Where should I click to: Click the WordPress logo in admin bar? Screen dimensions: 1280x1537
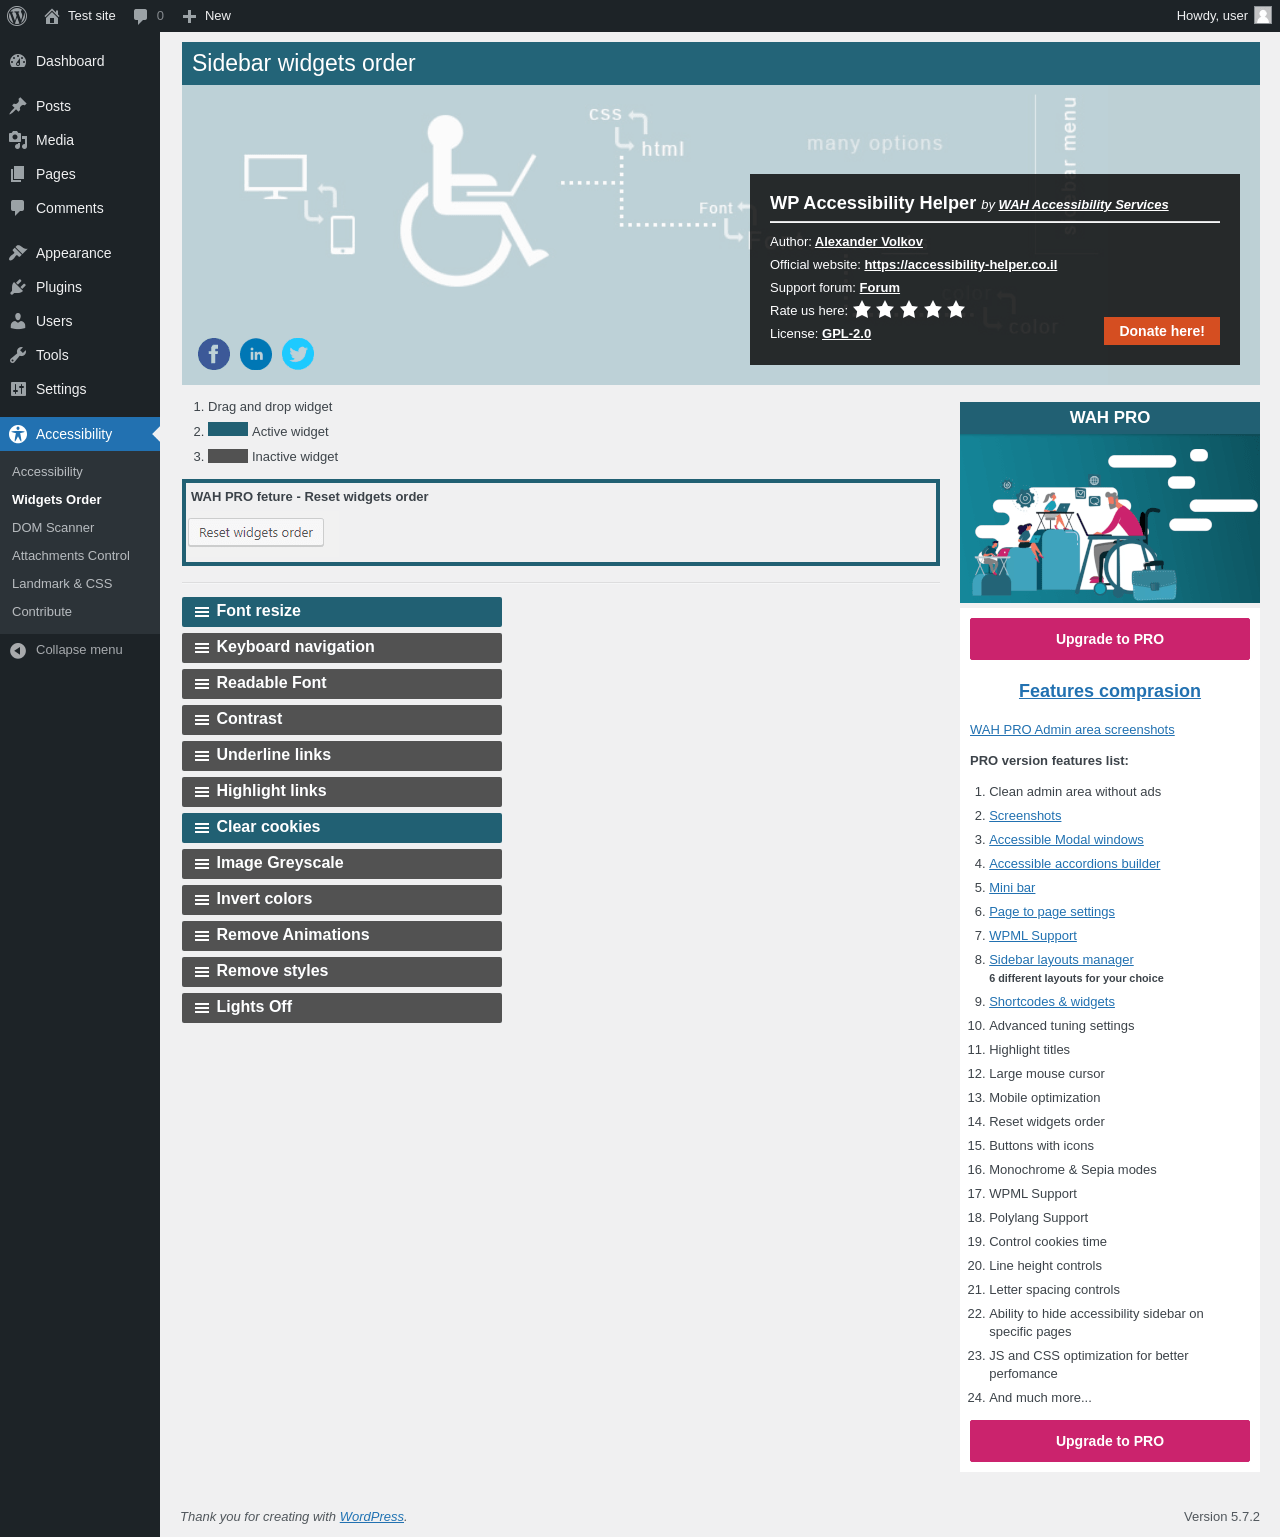(x=17, y=16)
